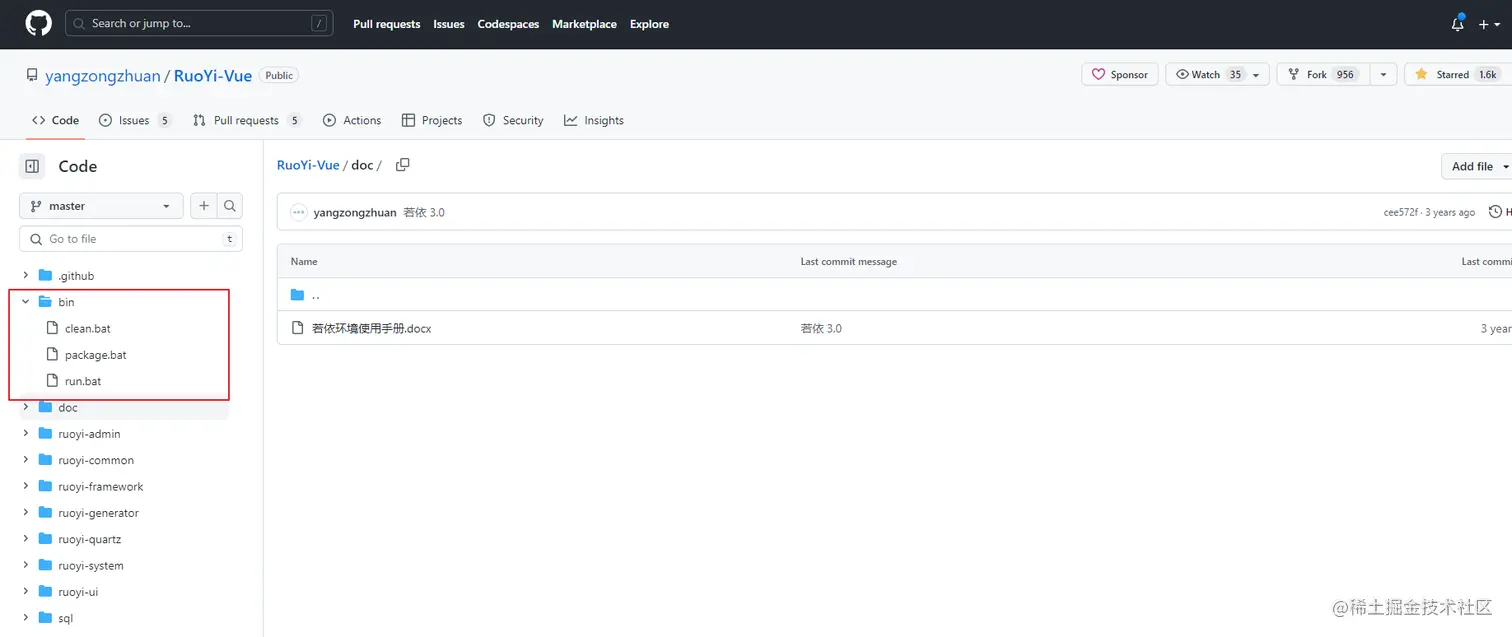Go to Marketplace
The image size is (1512, 637).
coord(584,24)
